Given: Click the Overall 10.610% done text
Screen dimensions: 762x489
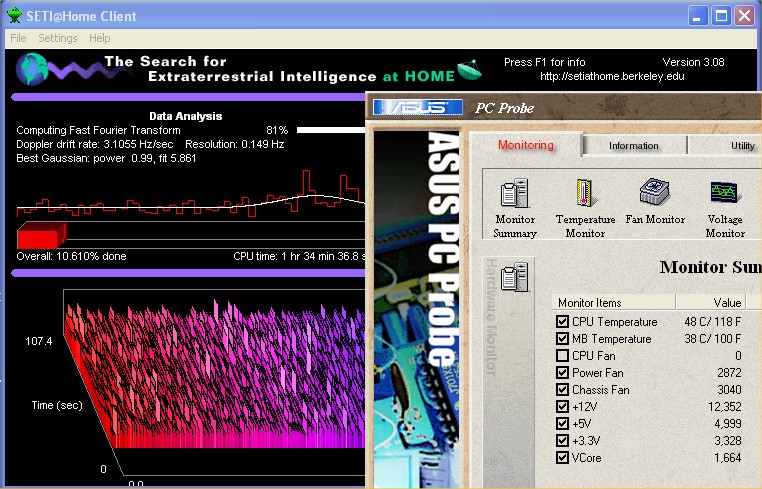Looking at the screenshot, I should tap(71, 256).
